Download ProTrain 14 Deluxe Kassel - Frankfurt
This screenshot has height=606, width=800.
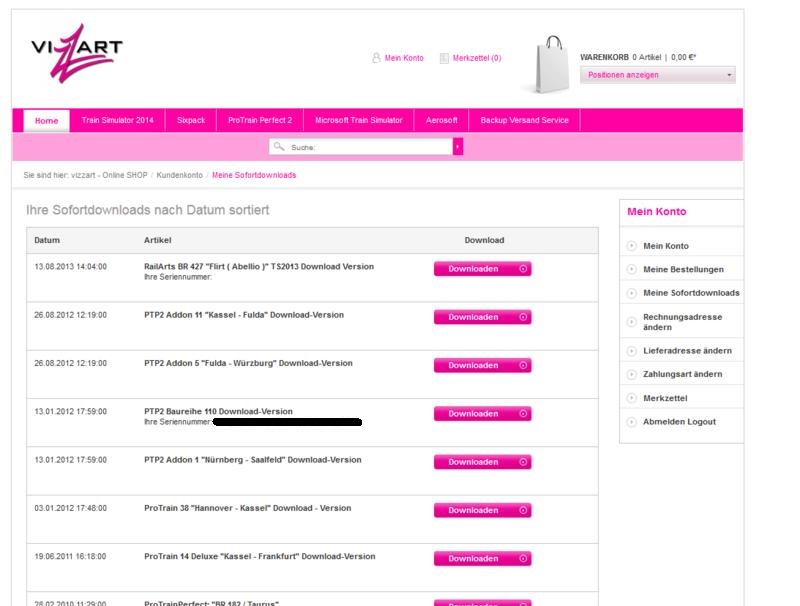coord(483,559)
